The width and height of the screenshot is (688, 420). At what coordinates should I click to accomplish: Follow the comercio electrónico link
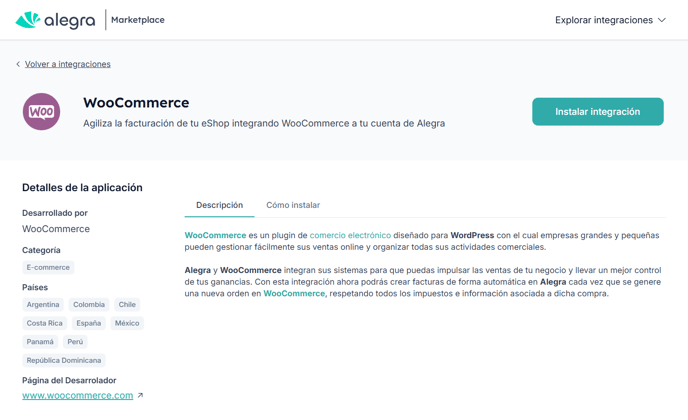click(x=350, y=235)
